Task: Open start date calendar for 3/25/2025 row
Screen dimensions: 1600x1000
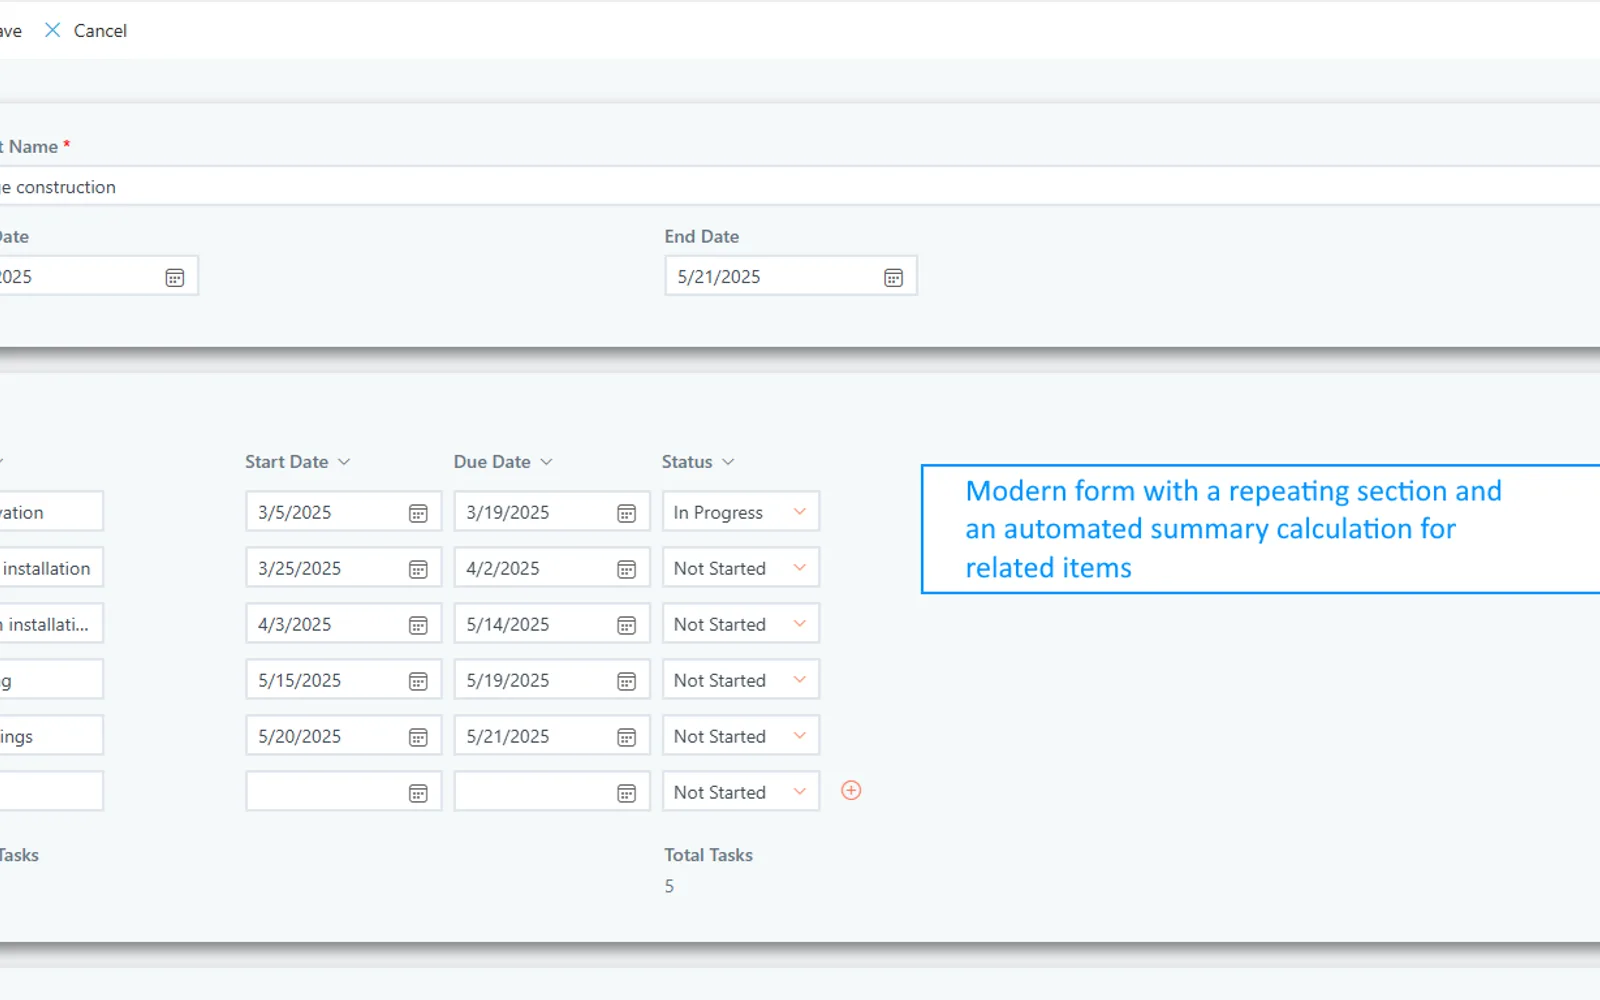Action: pos(418,569)
